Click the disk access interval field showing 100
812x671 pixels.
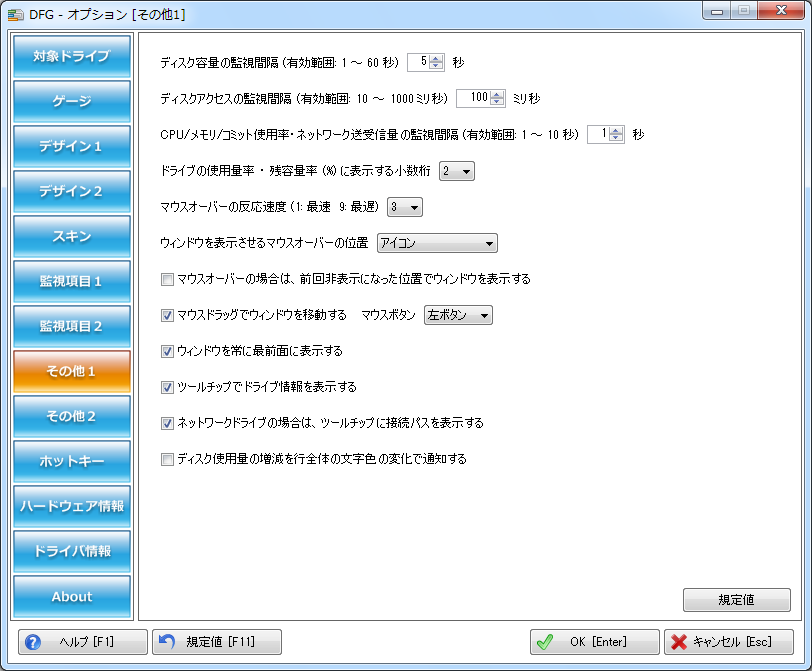[x=474, y=98]
